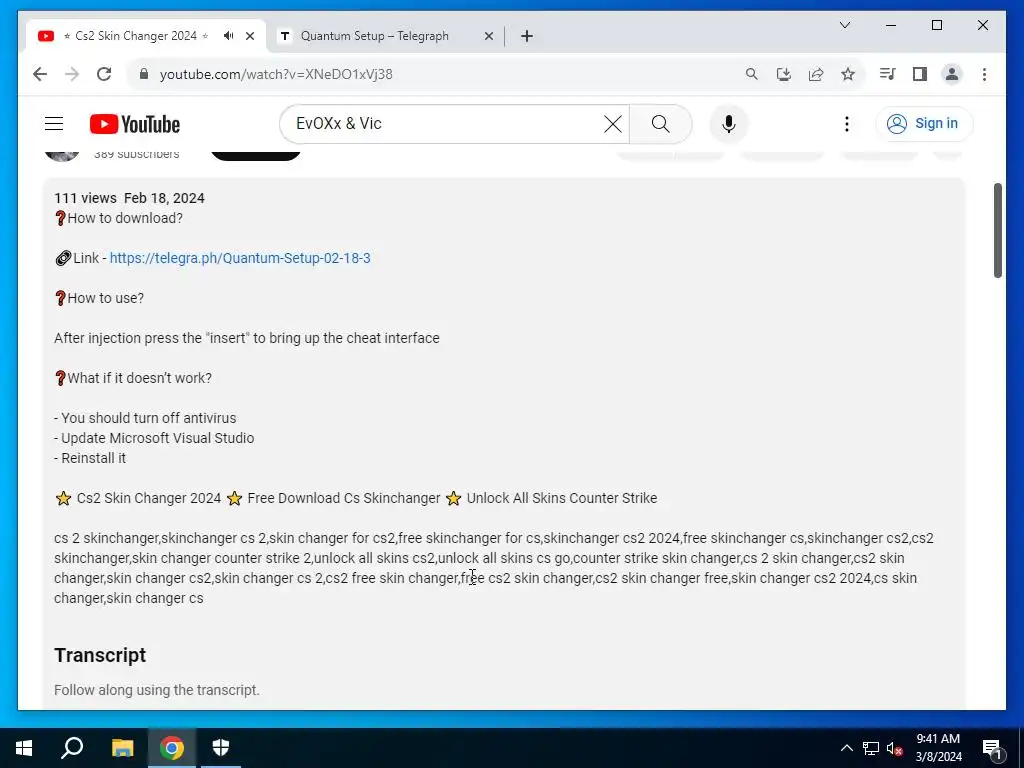Go to the YouTube home logo

pos(135,124)
